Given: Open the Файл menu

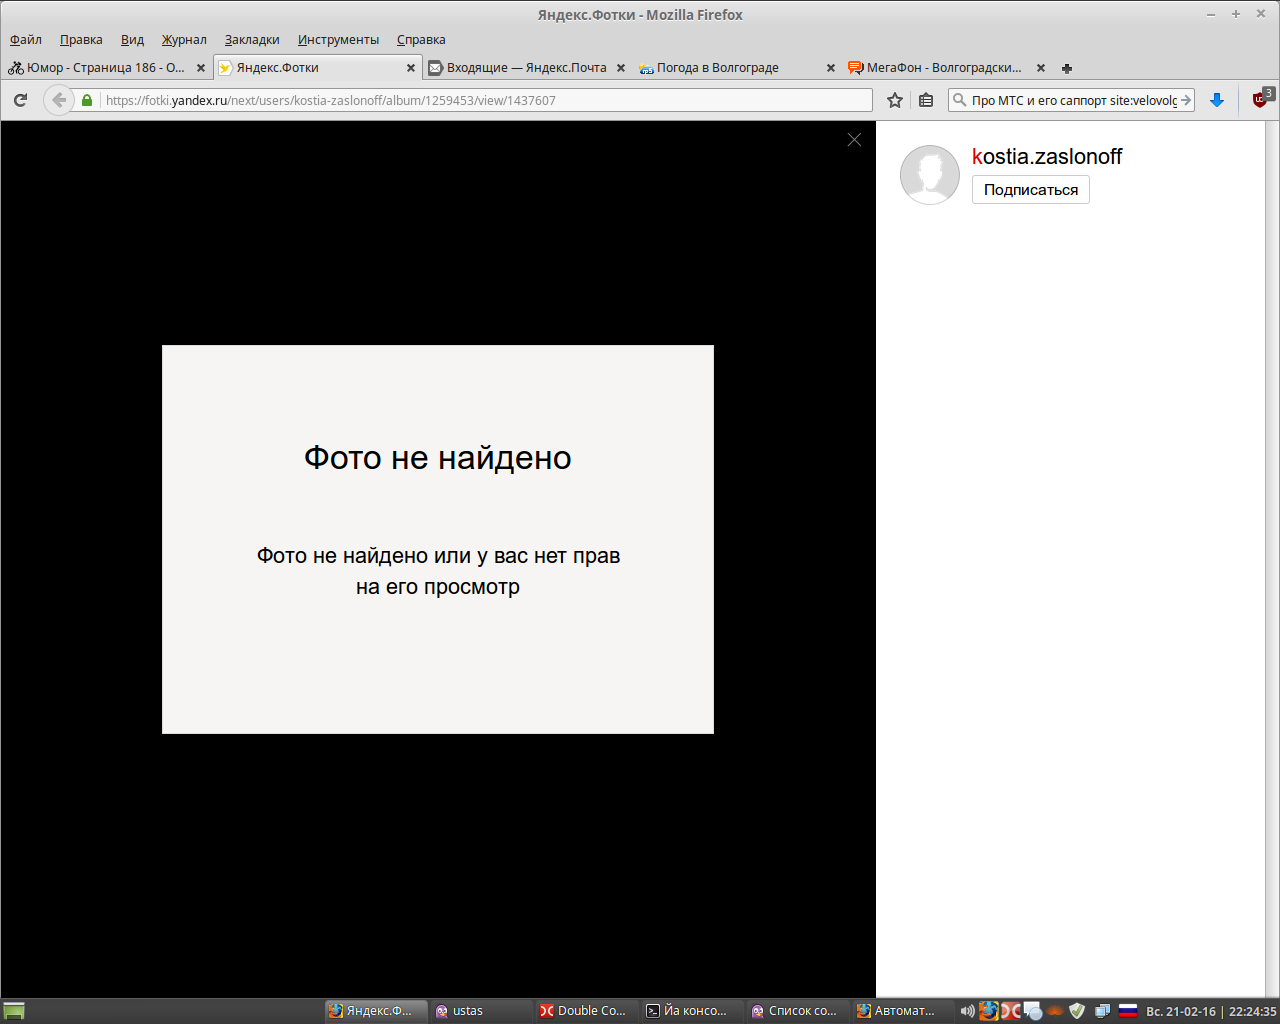Looking at the screenshot, I should 26,40.
